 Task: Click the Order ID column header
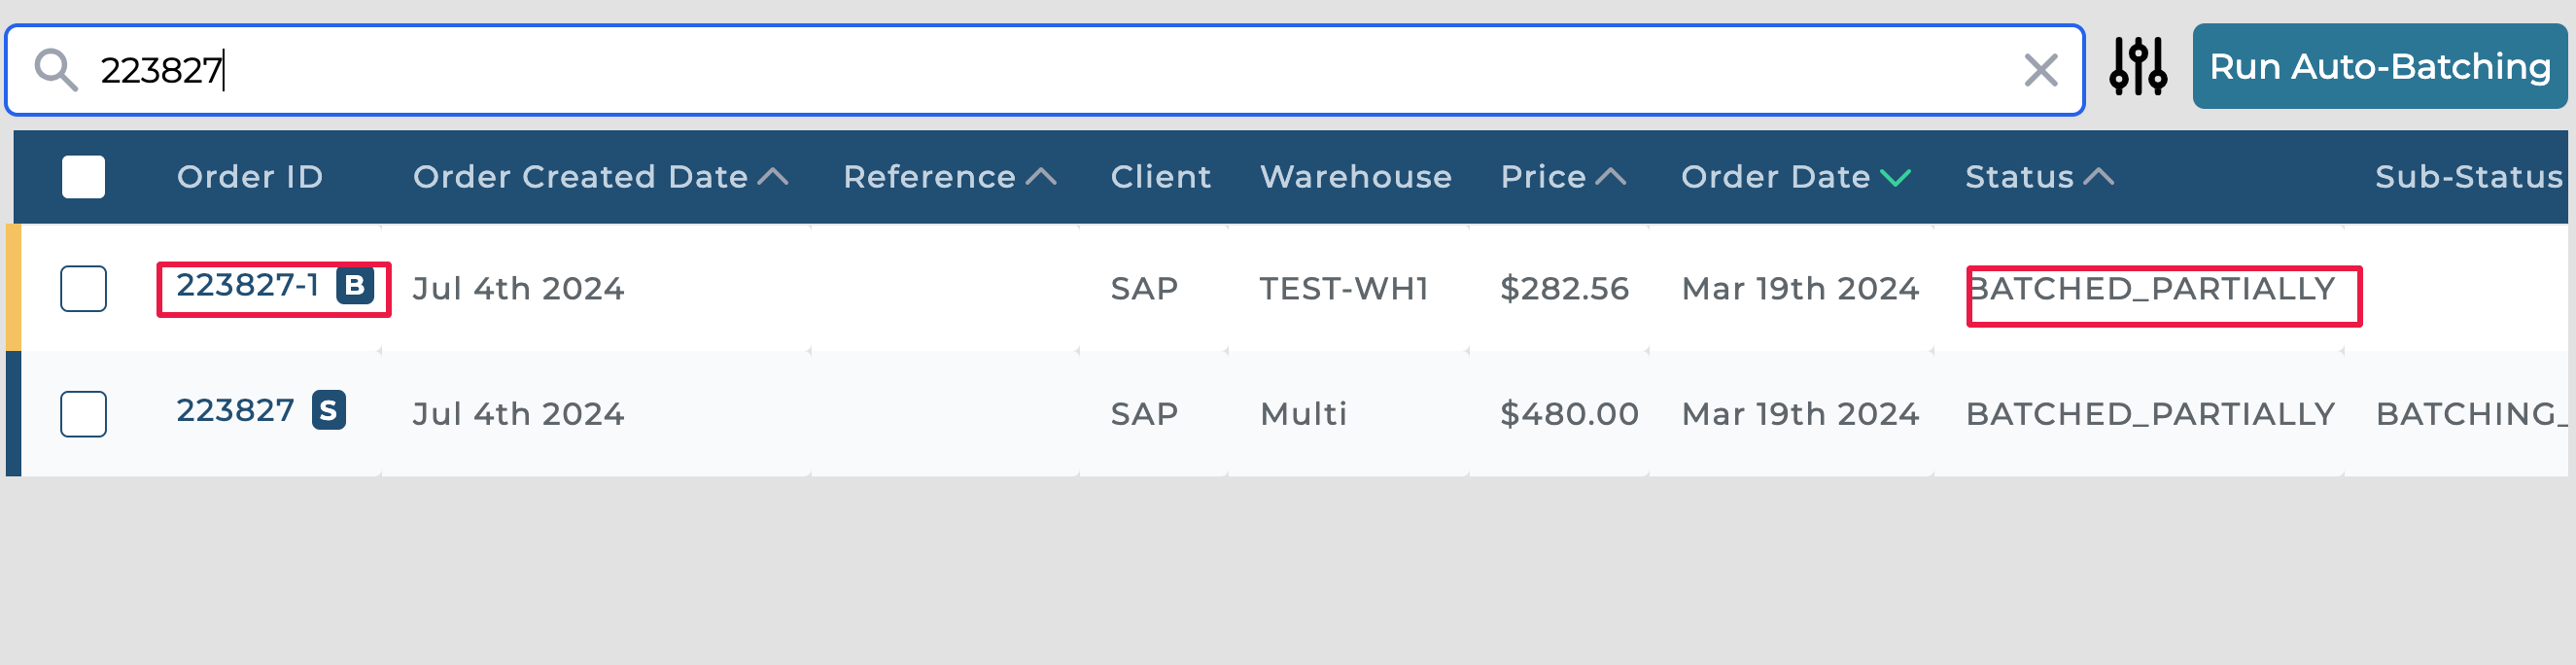click(x=250, y=177)
